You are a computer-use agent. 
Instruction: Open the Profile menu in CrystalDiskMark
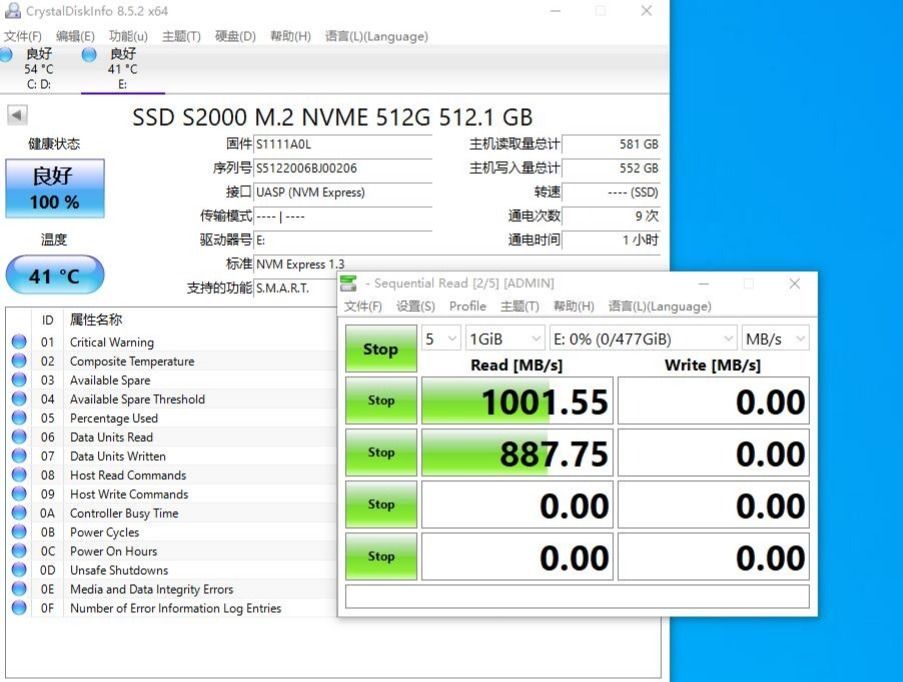coord(467,307)
